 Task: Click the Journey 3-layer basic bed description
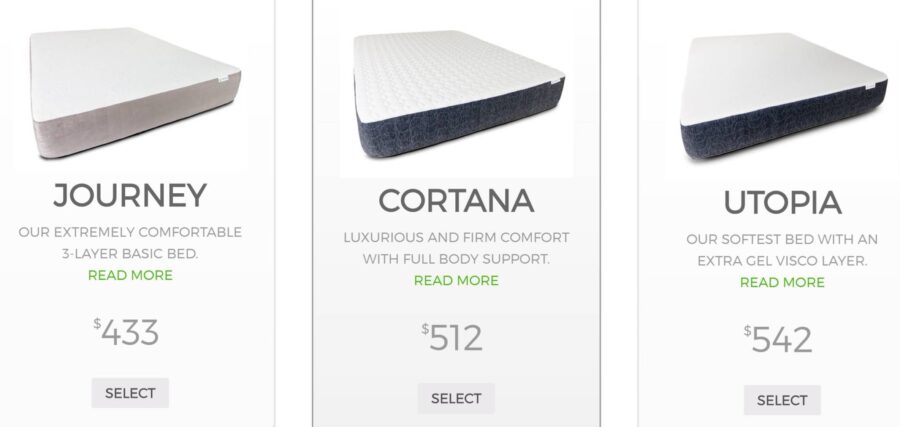130,243
